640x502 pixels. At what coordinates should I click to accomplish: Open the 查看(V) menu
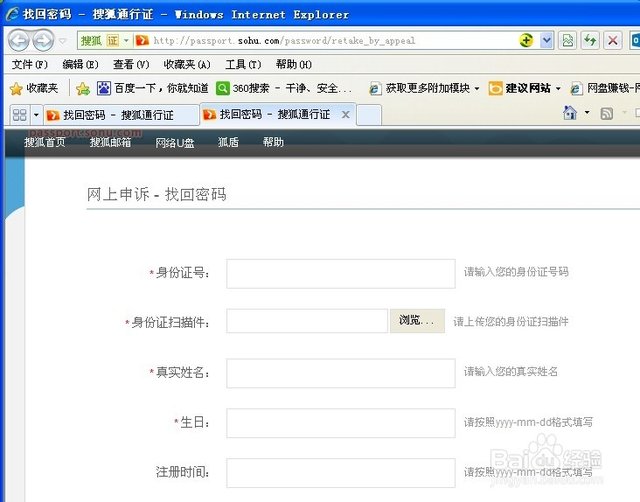pos(131,64)
